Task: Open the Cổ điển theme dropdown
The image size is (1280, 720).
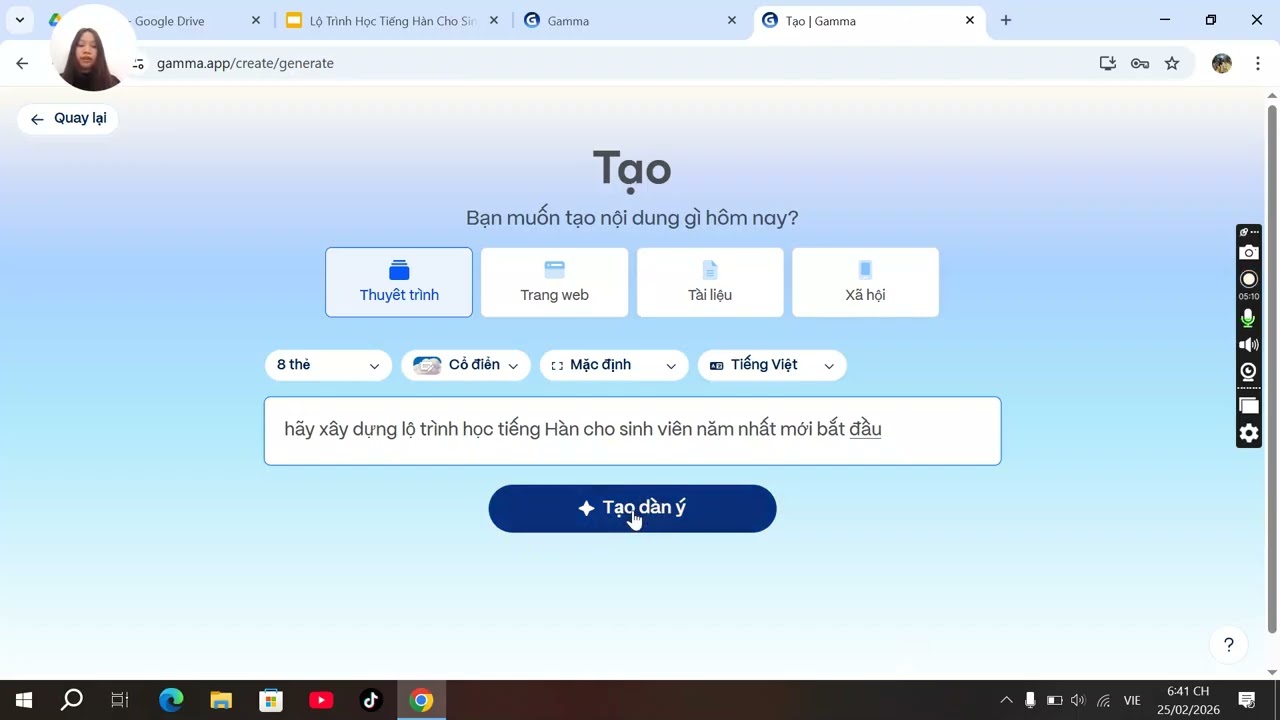Action: [466, 365]
